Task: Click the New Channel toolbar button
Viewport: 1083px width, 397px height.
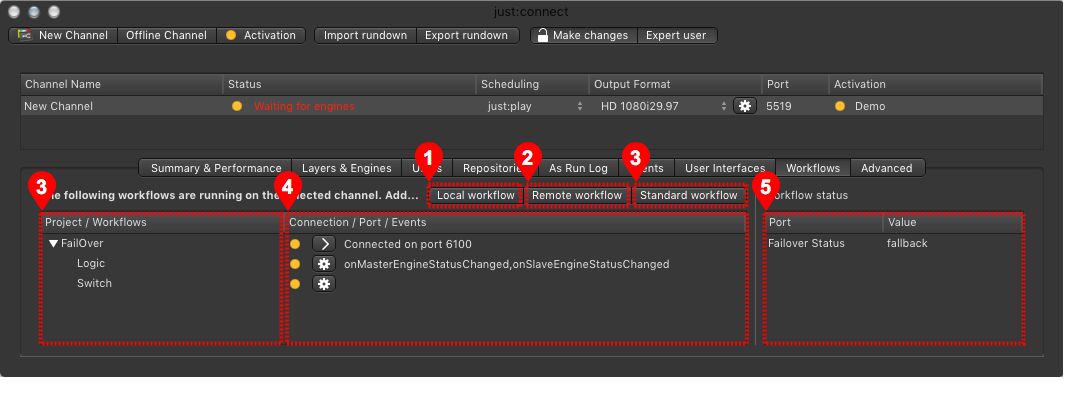Action: pos(64,35)
